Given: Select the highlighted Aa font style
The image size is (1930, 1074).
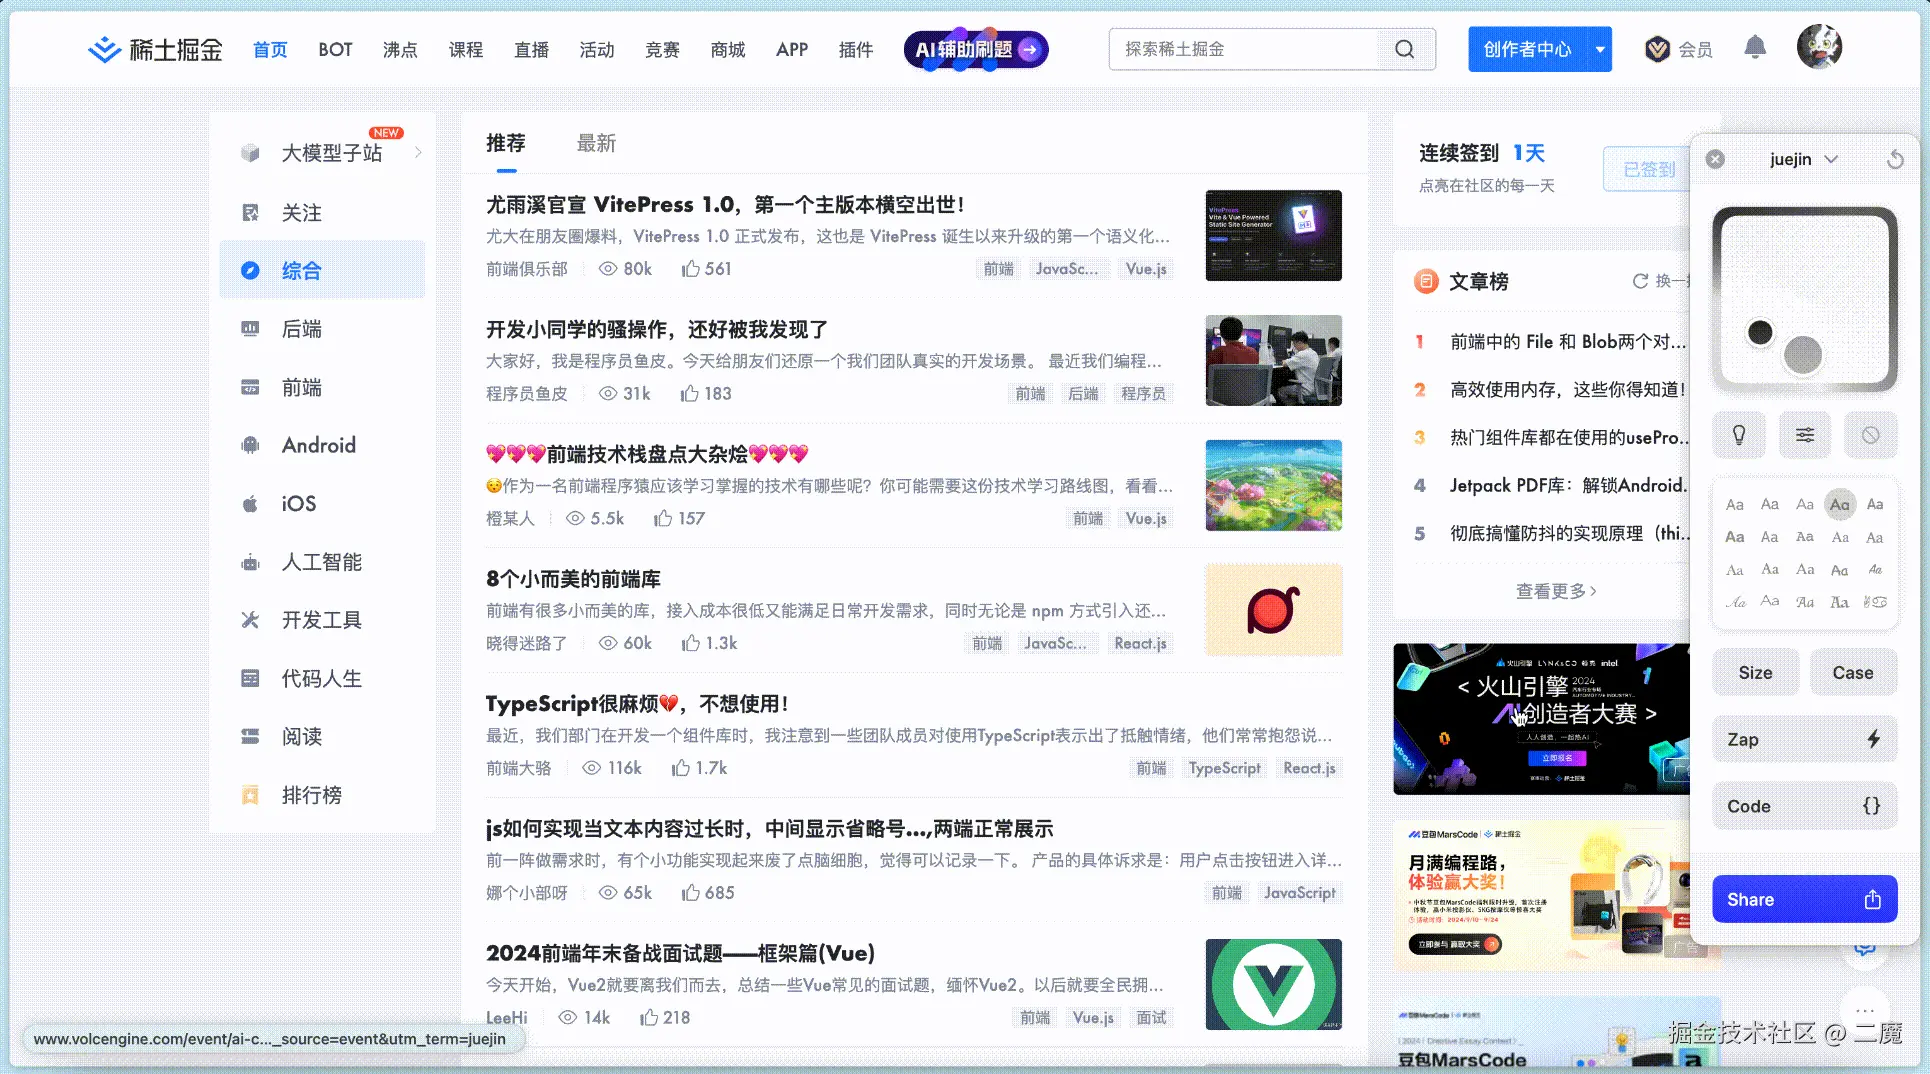Looking at the screenshot, I should tap(1840, 504).
